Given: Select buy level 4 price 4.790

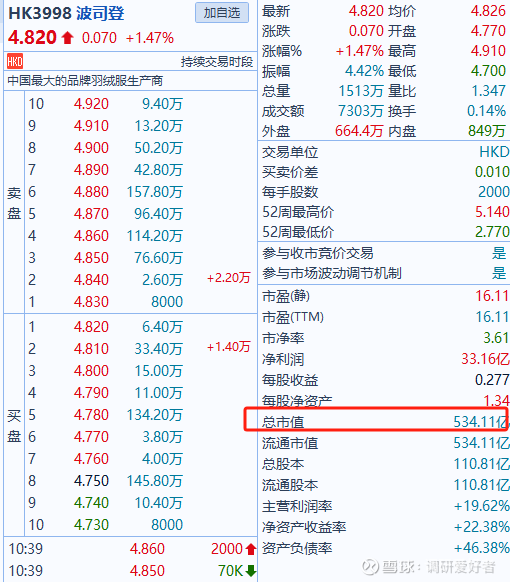Looking at the screenshot, I should (x=91, y=393).
